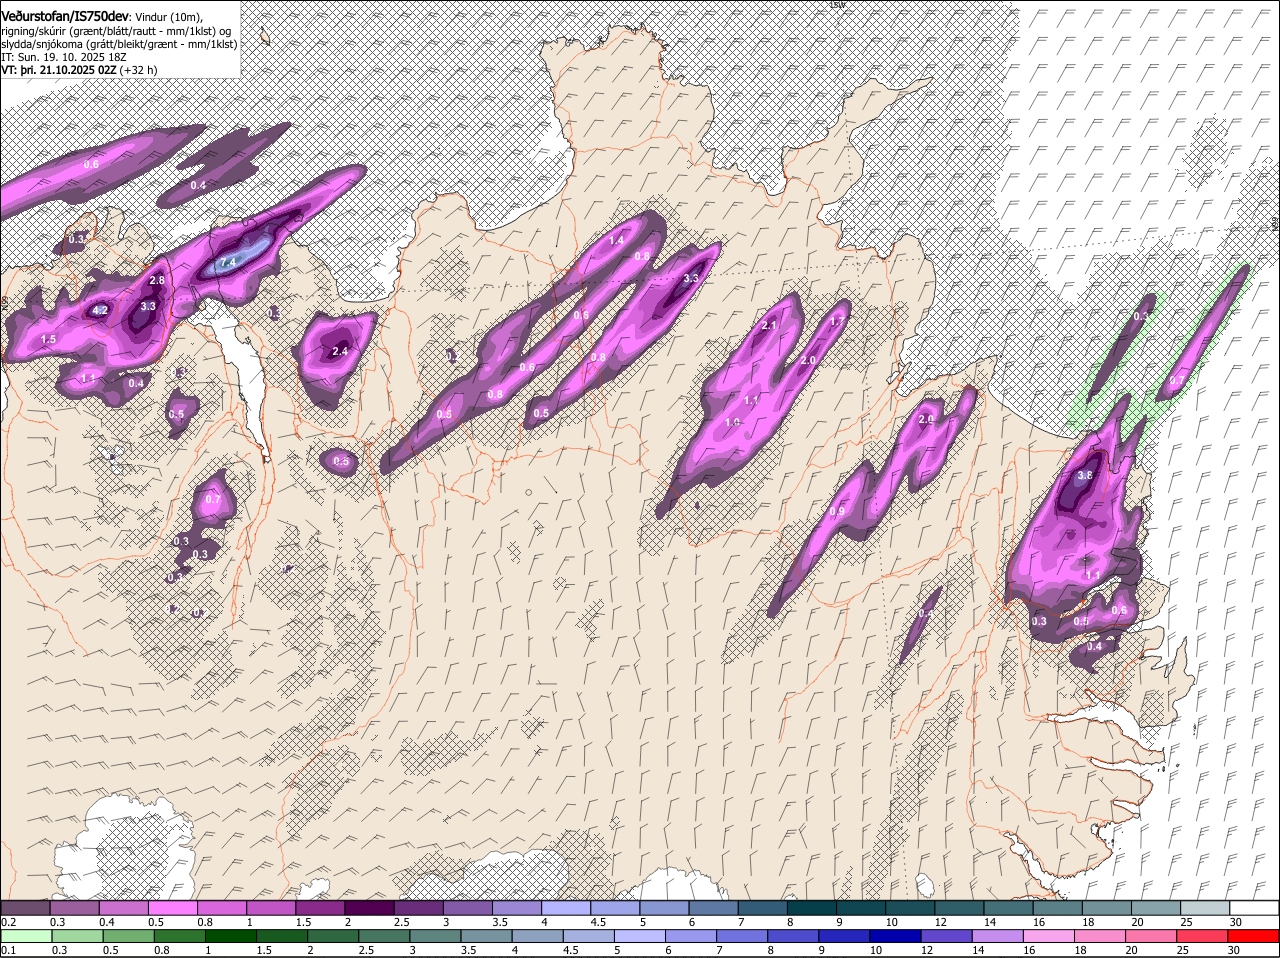Viewport: 1280px width, 958px height.
Task: Click the 'Vindur (10m),' description text
Action: 168,16
